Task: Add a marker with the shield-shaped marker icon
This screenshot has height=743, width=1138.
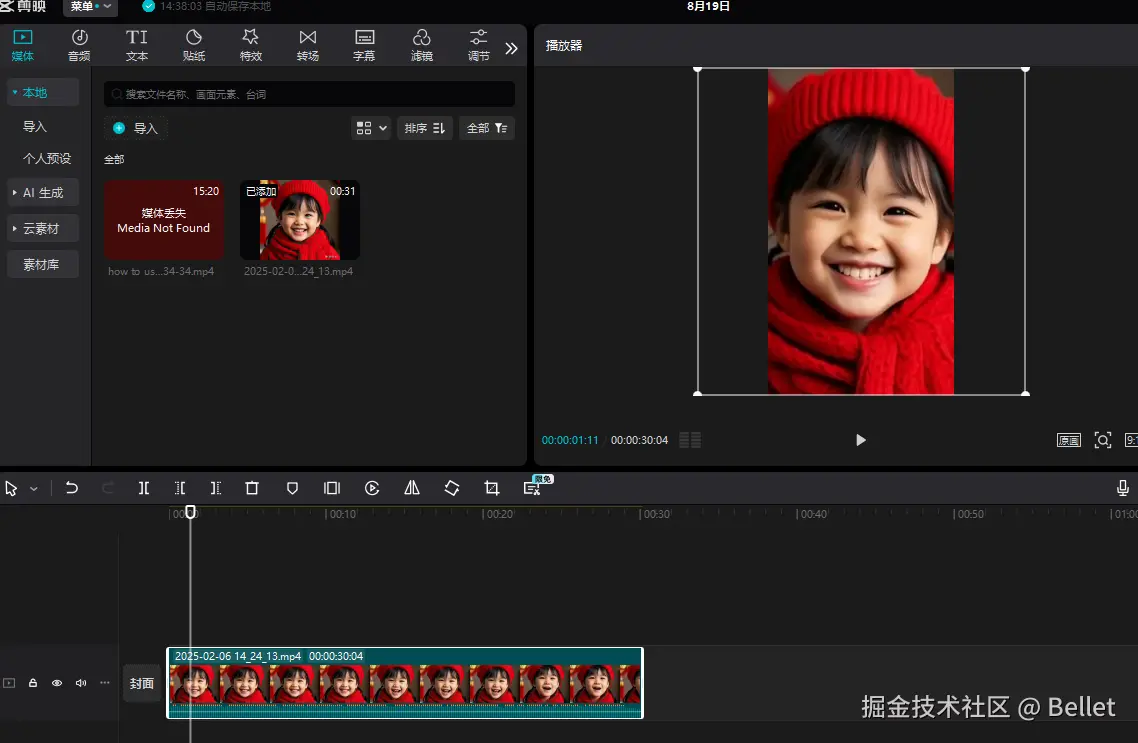Action: coord(292,488)
